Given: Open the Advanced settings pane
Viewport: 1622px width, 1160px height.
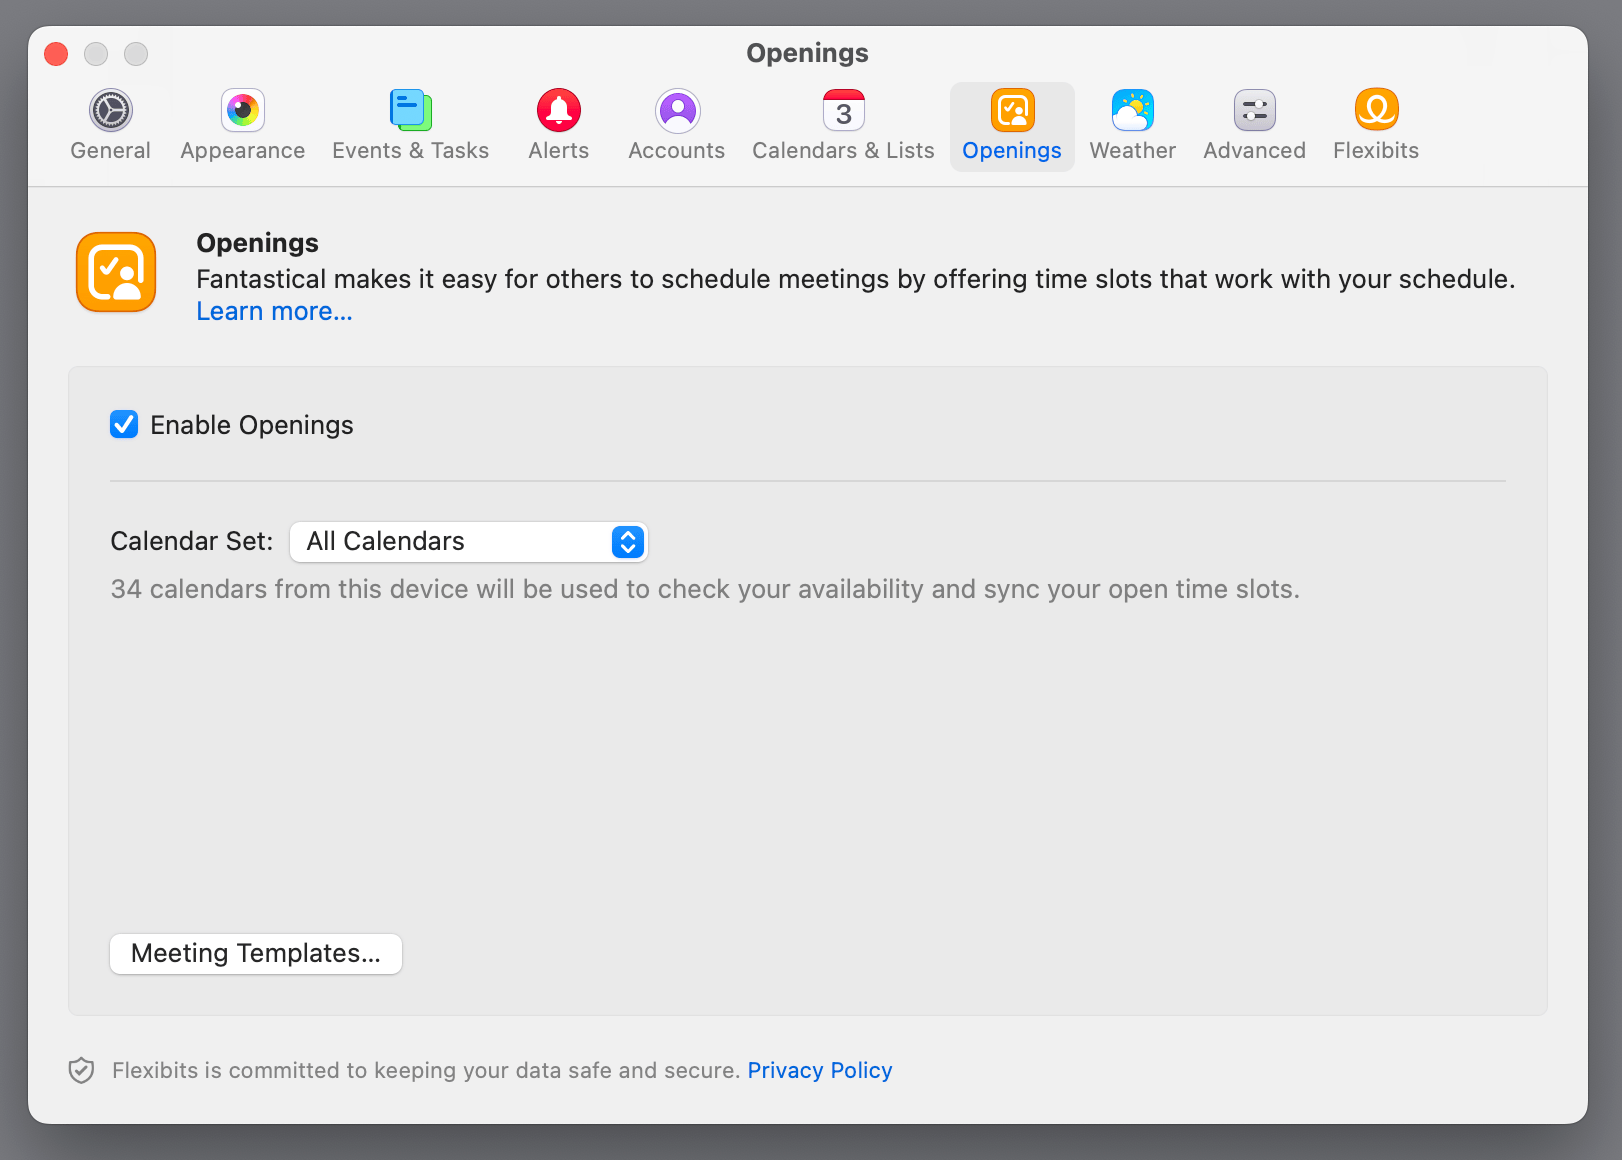Looking at the screenshot, I should click(1255, 127).
